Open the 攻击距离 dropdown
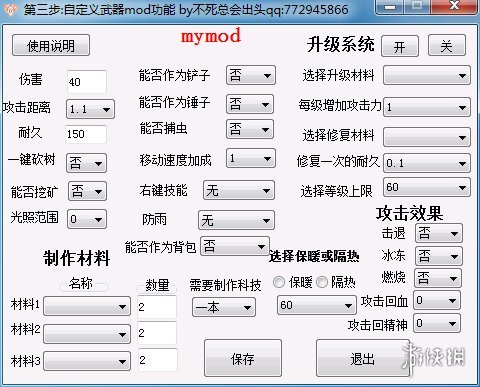Image resolution: width=480 pixels, height=387 pixels. point(90,109)
